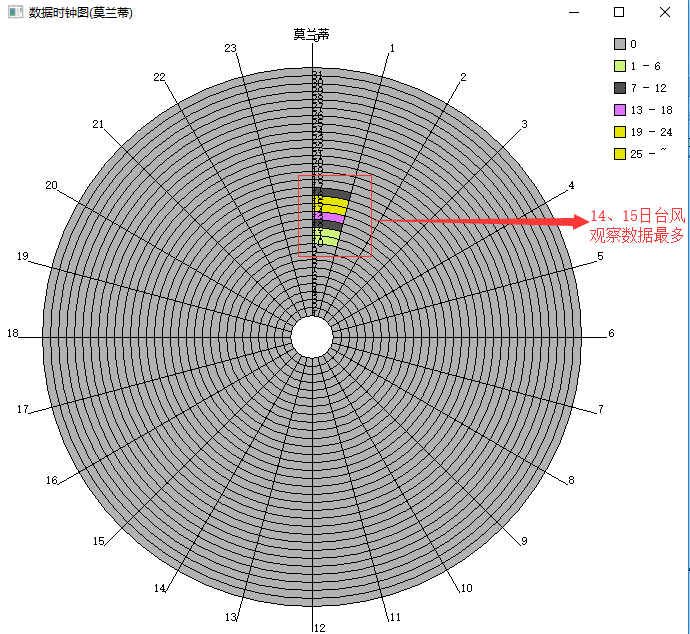Click hour label 7 on the clock rim
This screenshot has width=690, height=634.
pyautogui.click(x=601, y=409)
